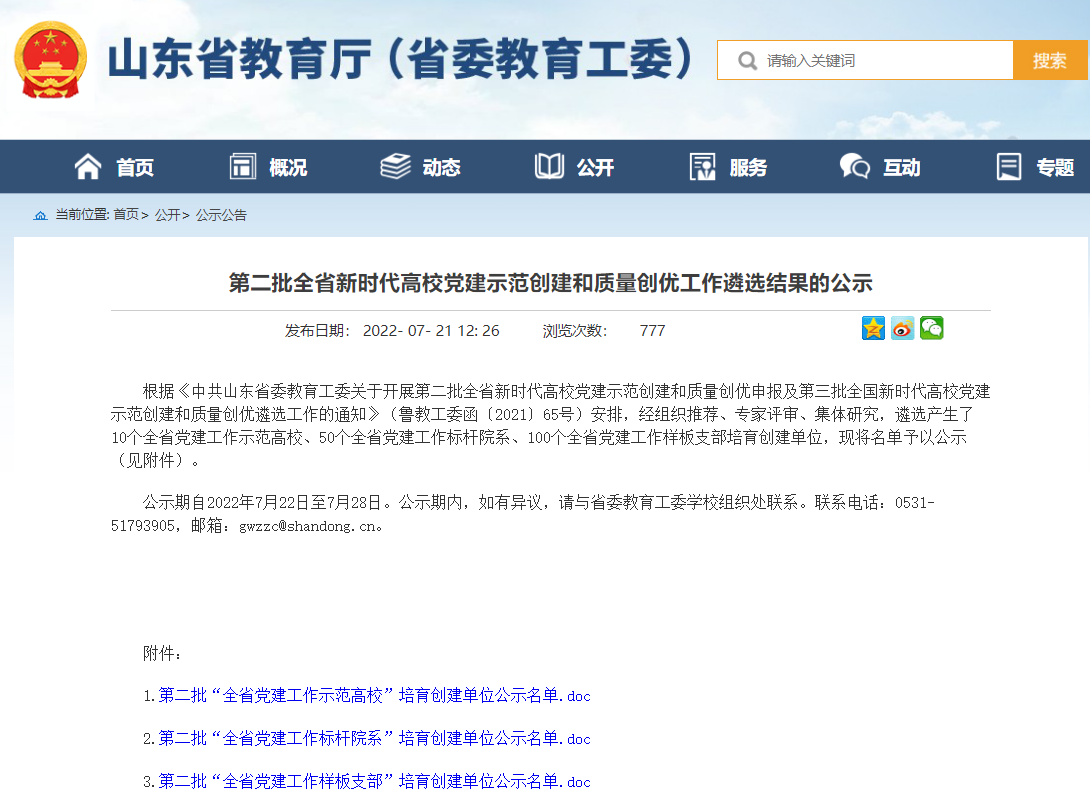The image size is (1090, 797).
Task: Click the national emblem logo
Action: tap(50, 60)
